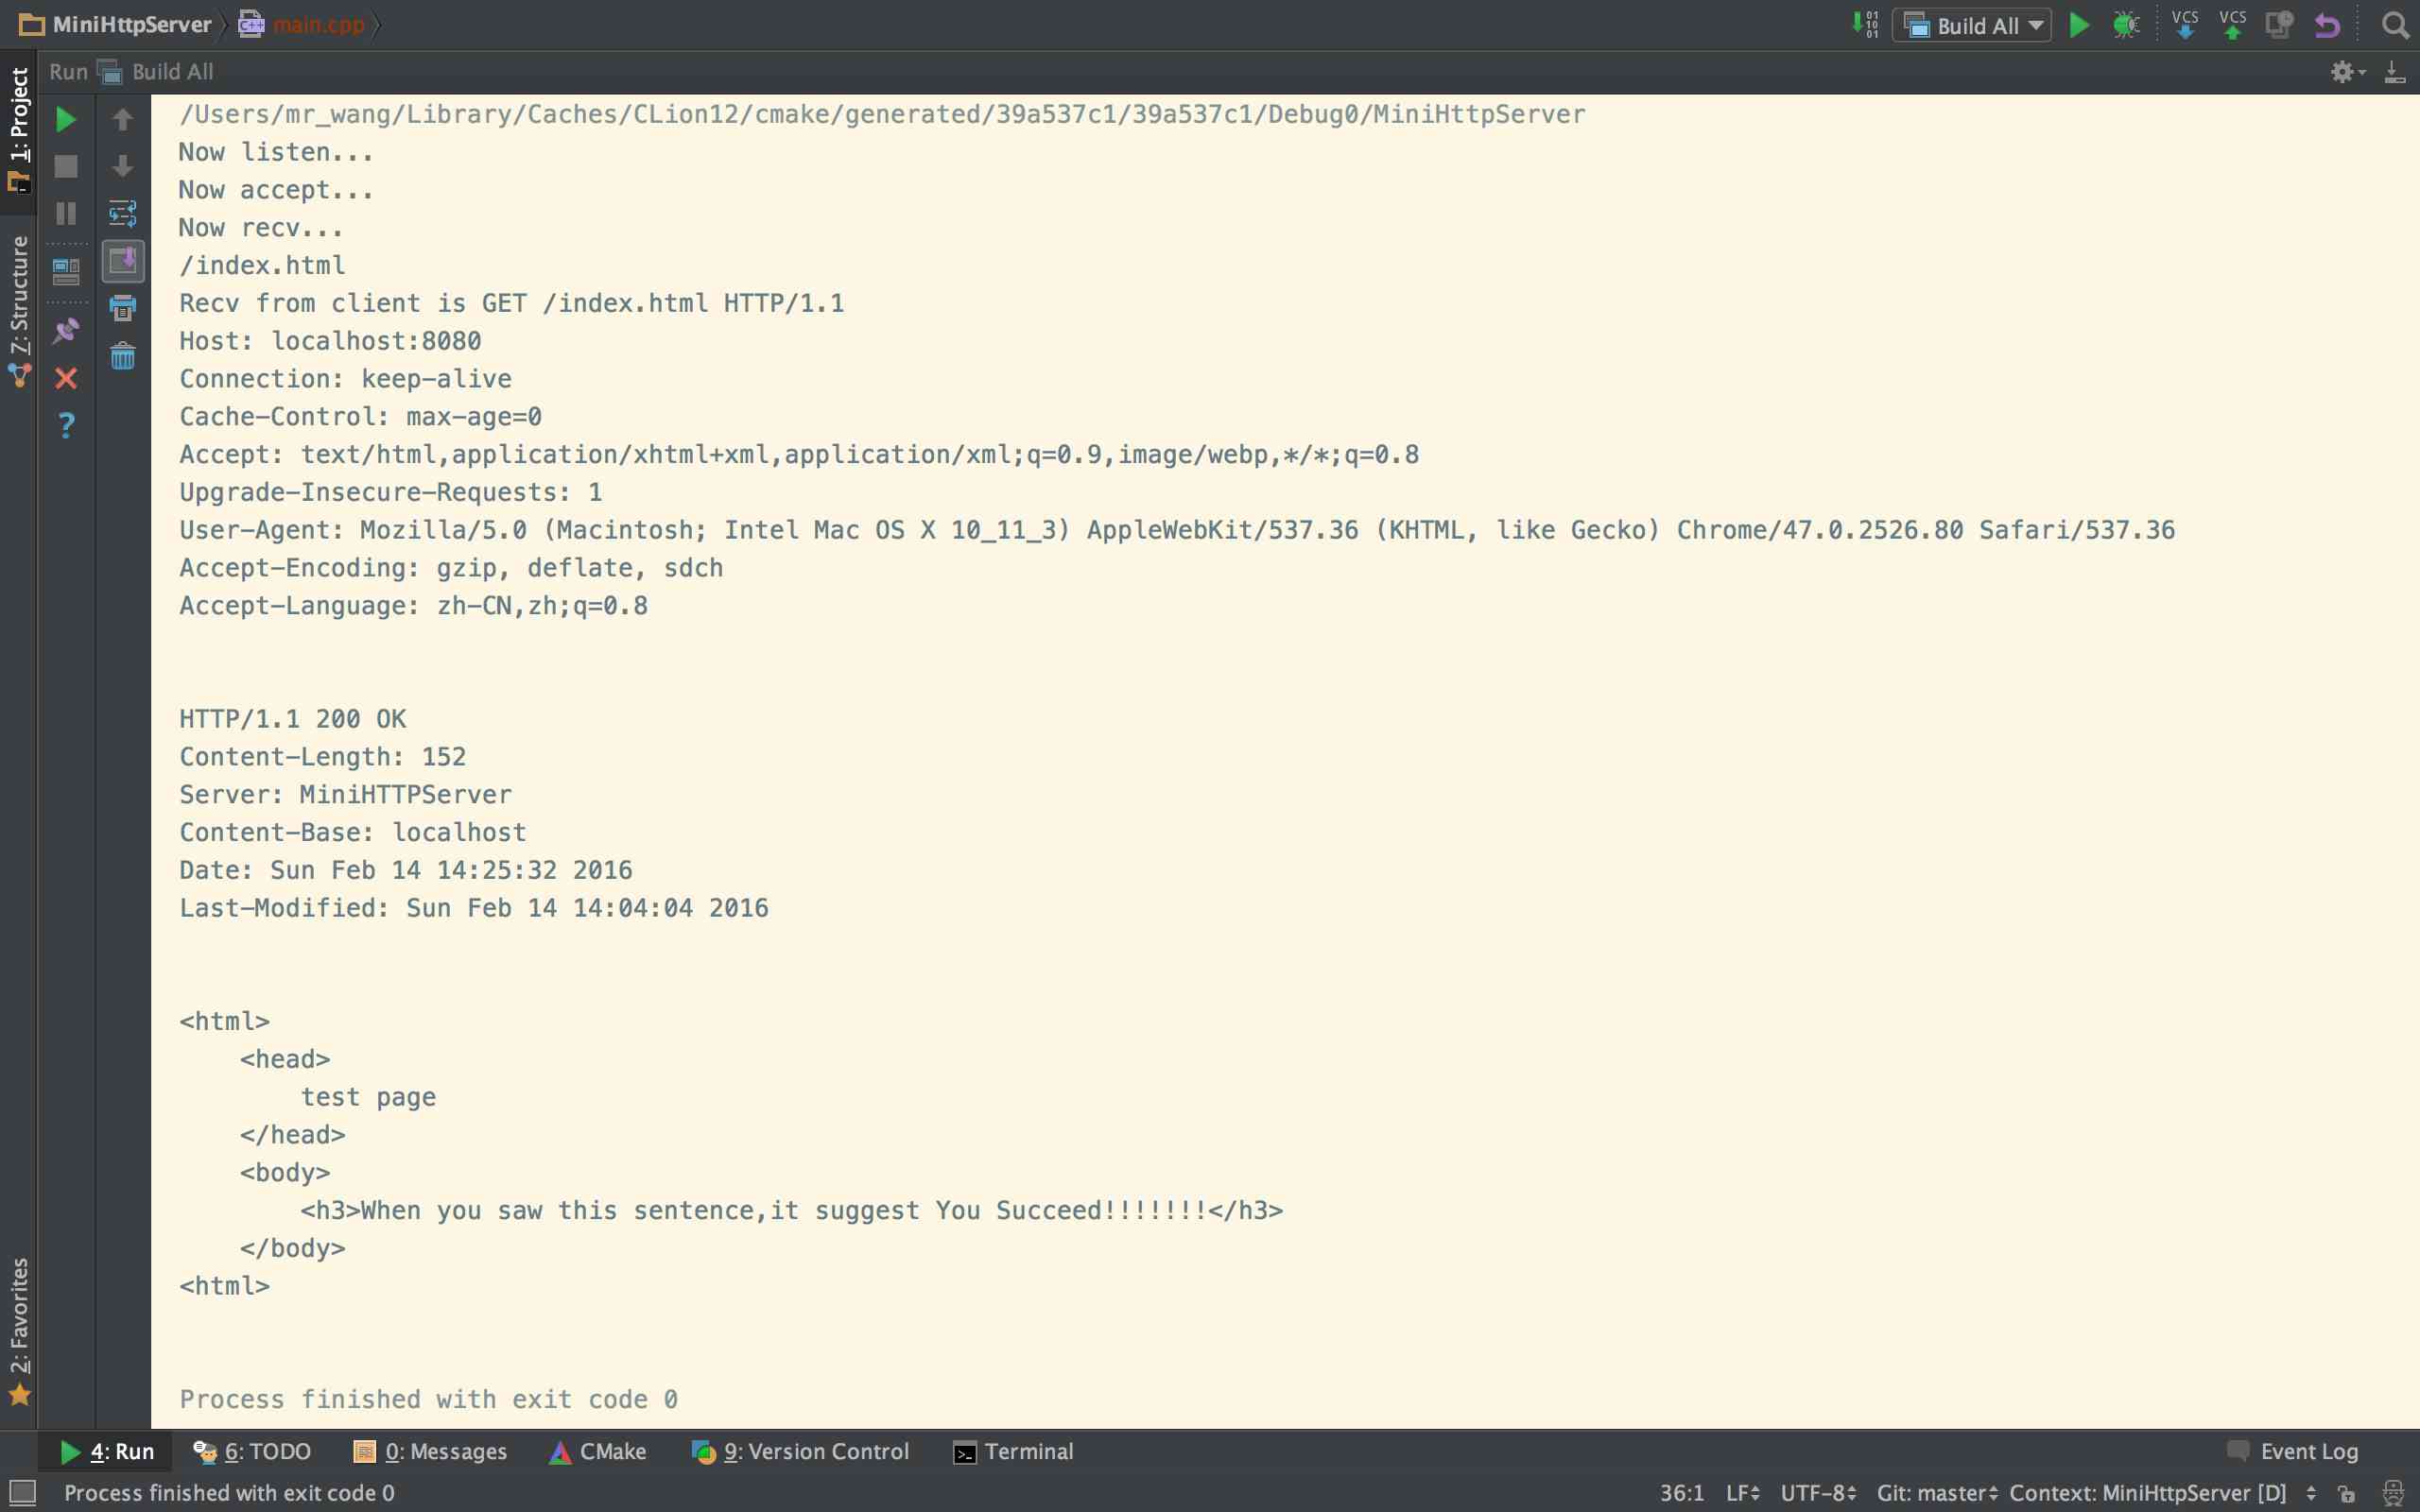The width and height of the screenshot is (2420, 1512).
Task: Click the main.cpp breadcrumb
Action: 317,25
